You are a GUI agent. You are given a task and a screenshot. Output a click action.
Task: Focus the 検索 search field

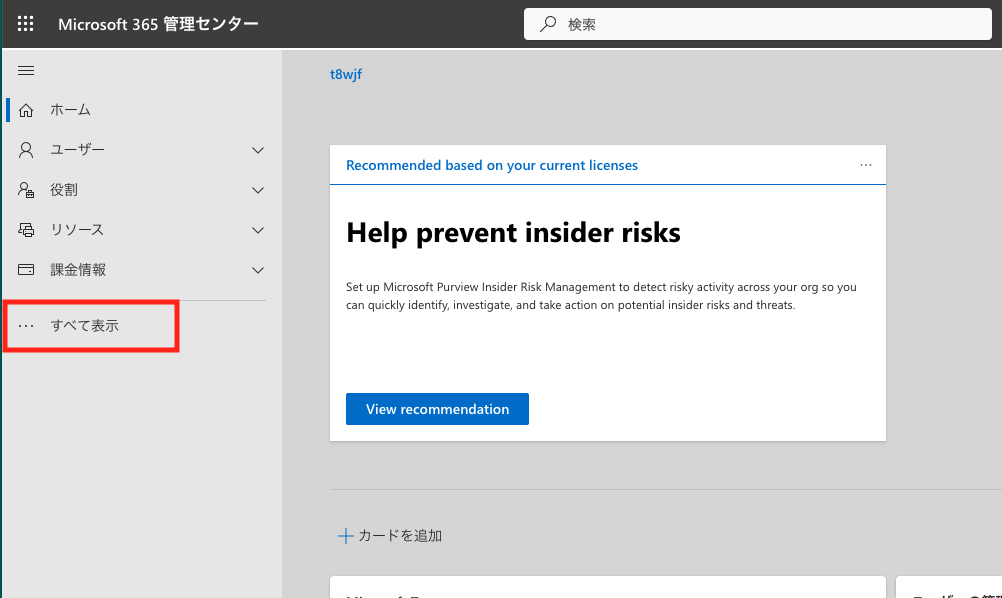[x=758, y=24]
